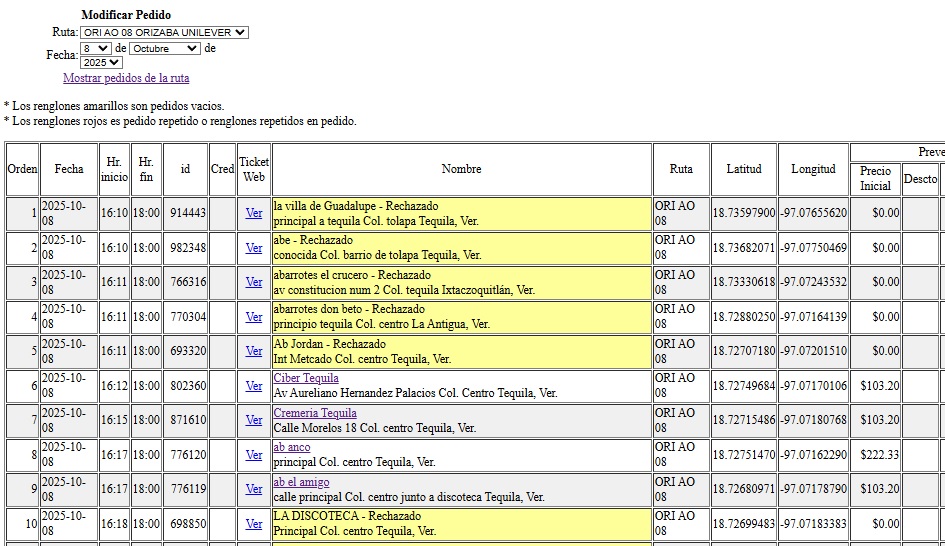The image size is (945, 546).
Task: Open Ver ticket for id 698850
Action: click(254, 524)
